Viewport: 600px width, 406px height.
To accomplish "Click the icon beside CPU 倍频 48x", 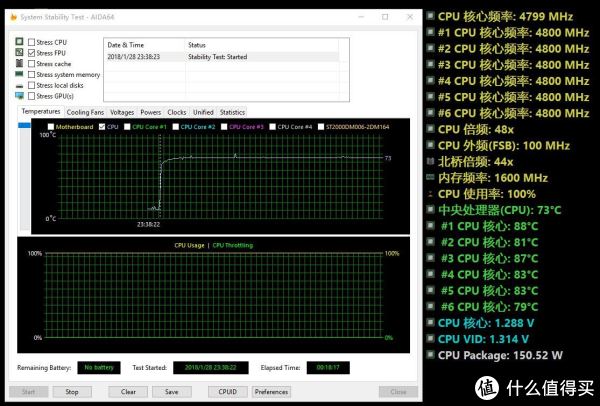I will point(431,129).
